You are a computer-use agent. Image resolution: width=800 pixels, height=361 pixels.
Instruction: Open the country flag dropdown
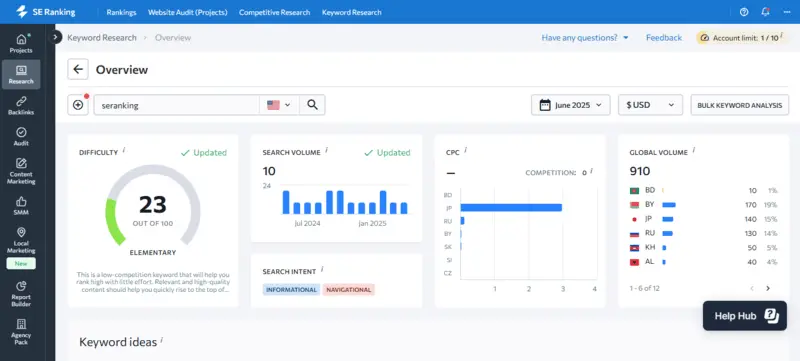279,105
